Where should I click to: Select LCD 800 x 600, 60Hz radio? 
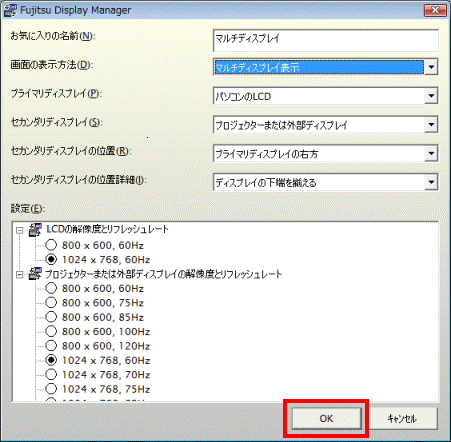(51, 245)
